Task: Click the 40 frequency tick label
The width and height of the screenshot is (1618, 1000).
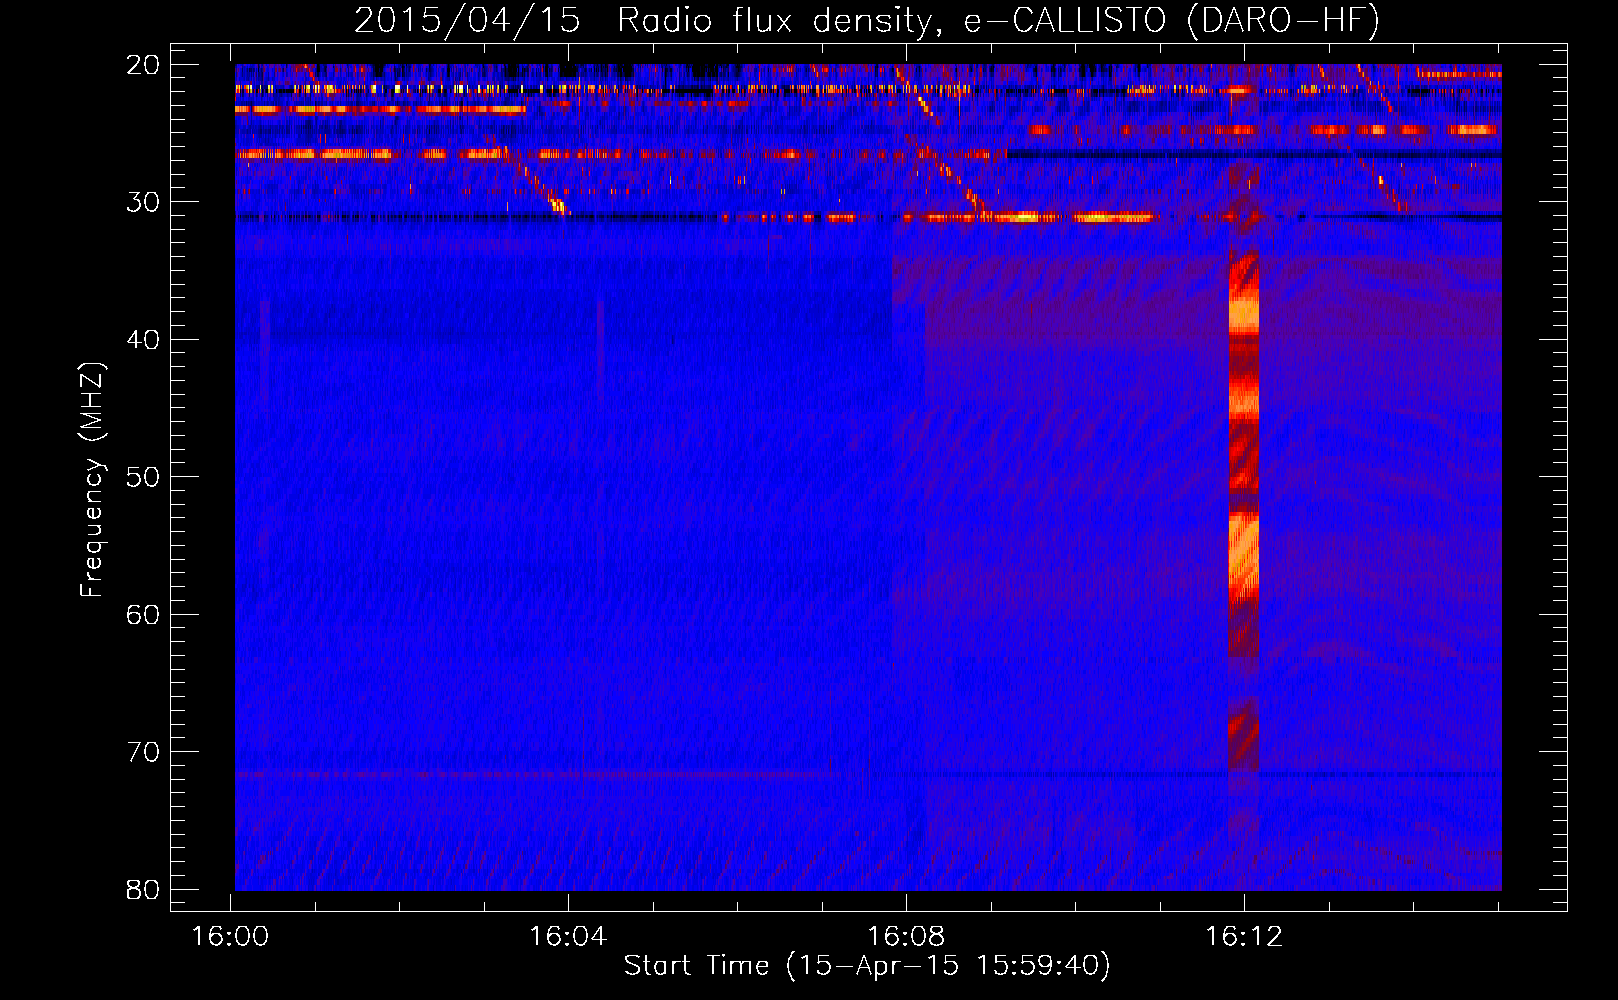Action: pos(143,339)
